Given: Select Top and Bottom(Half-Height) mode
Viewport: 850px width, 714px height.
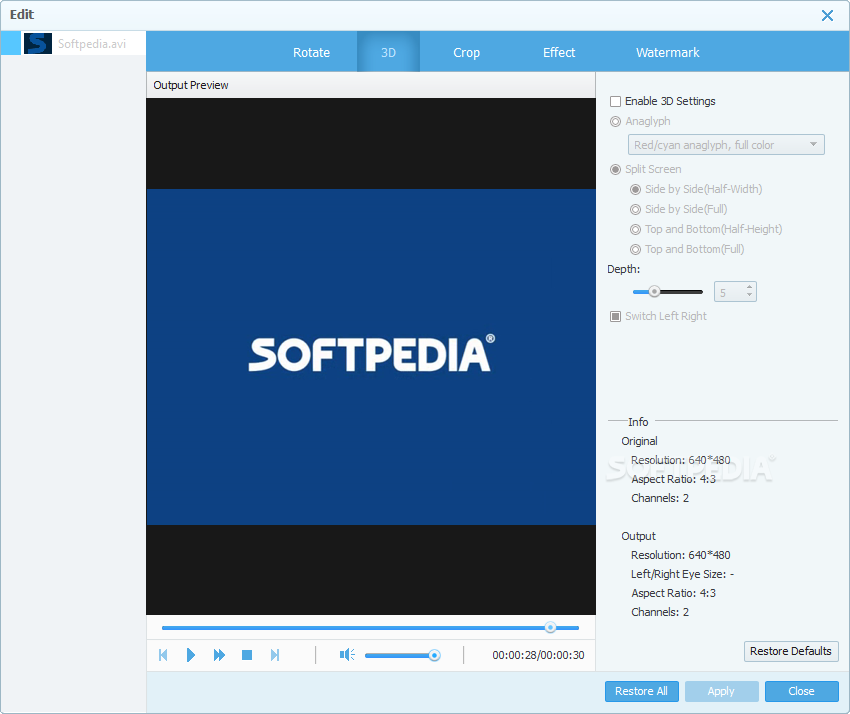Looking at the screenshot, I should pos(635,229).
